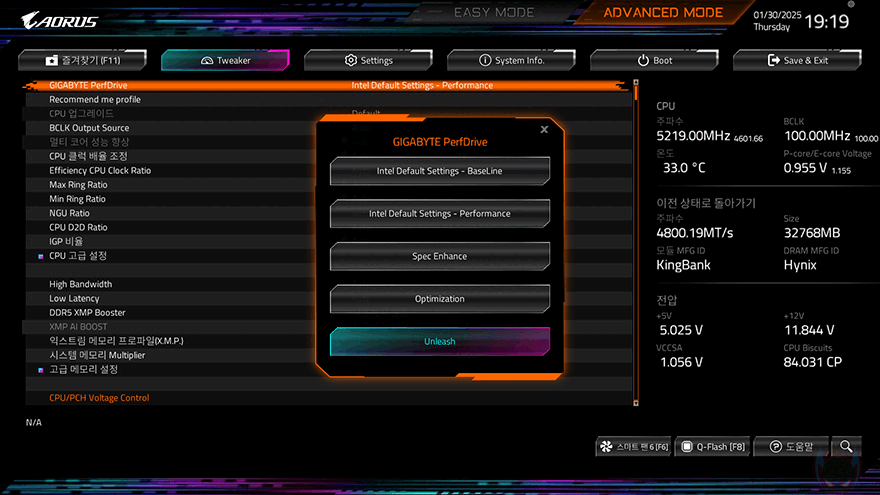This screenshot has height=495, width=880.
Task: Click the Intel Default Settings - Performance value in PerfDrive row
Action: click(x=422, y=85)
